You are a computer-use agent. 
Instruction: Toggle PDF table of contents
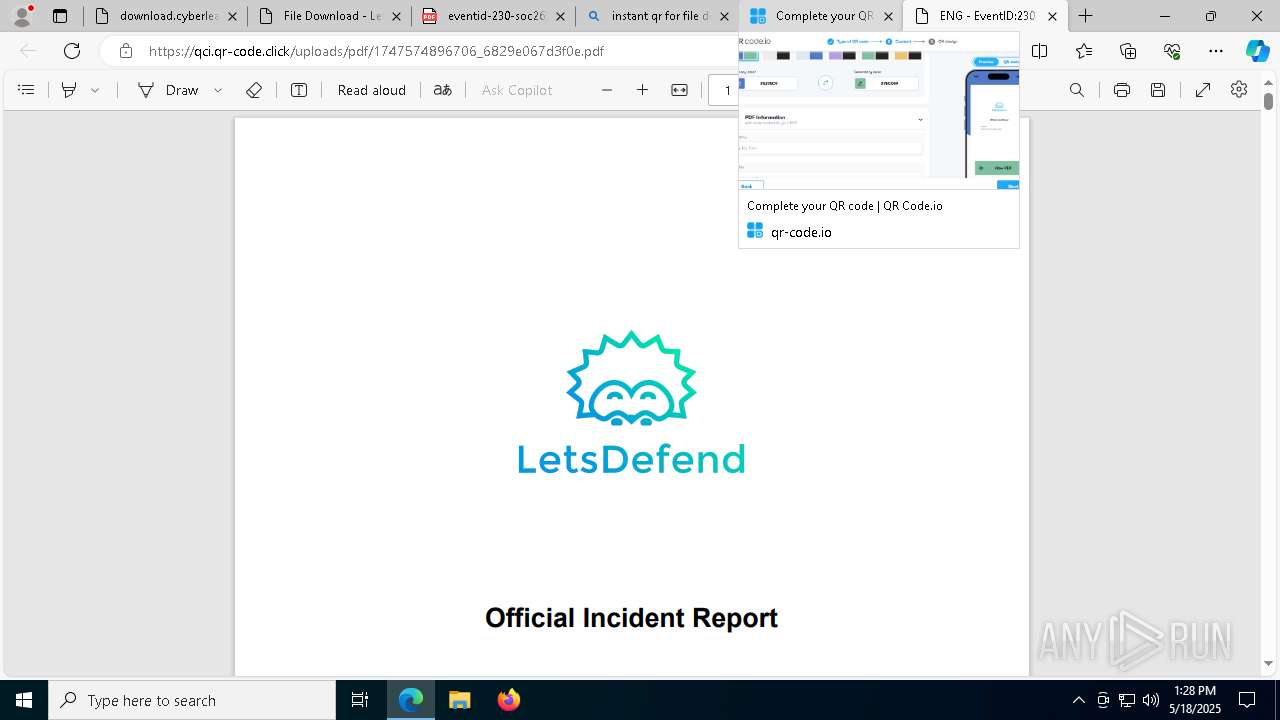(26, 90)
